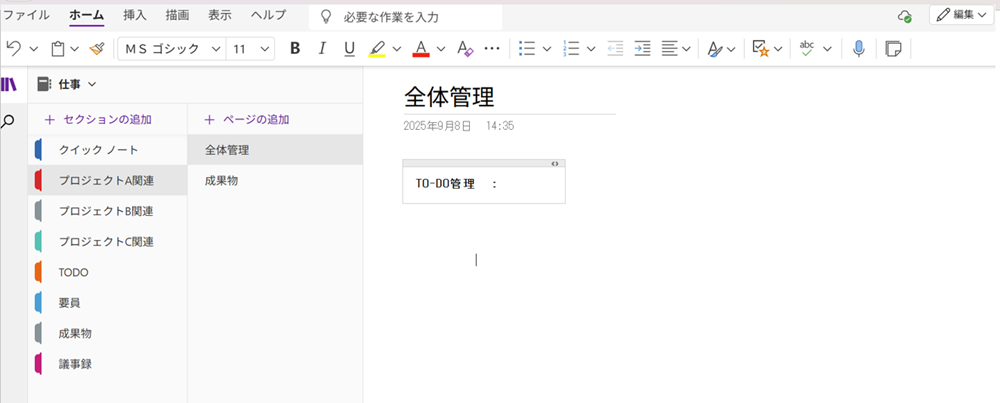Click the 全体管理 page title

[x=449, y=98]
